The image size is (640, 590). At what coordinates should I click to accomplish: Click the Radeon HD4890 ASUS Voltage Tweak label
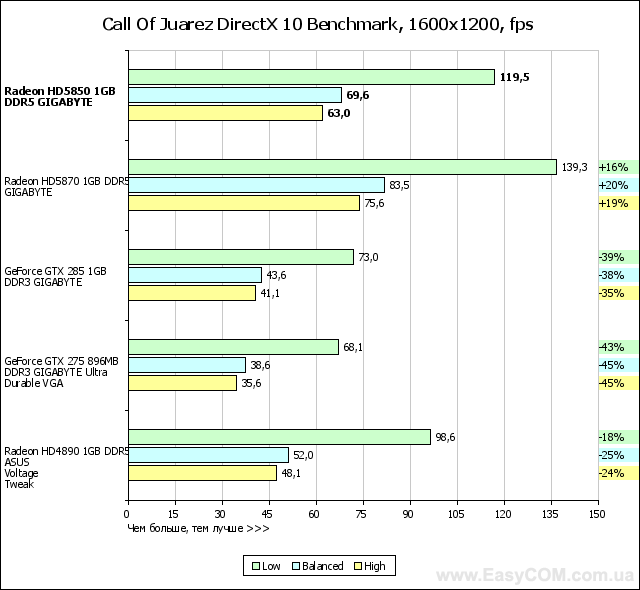(x=66, y=468)
